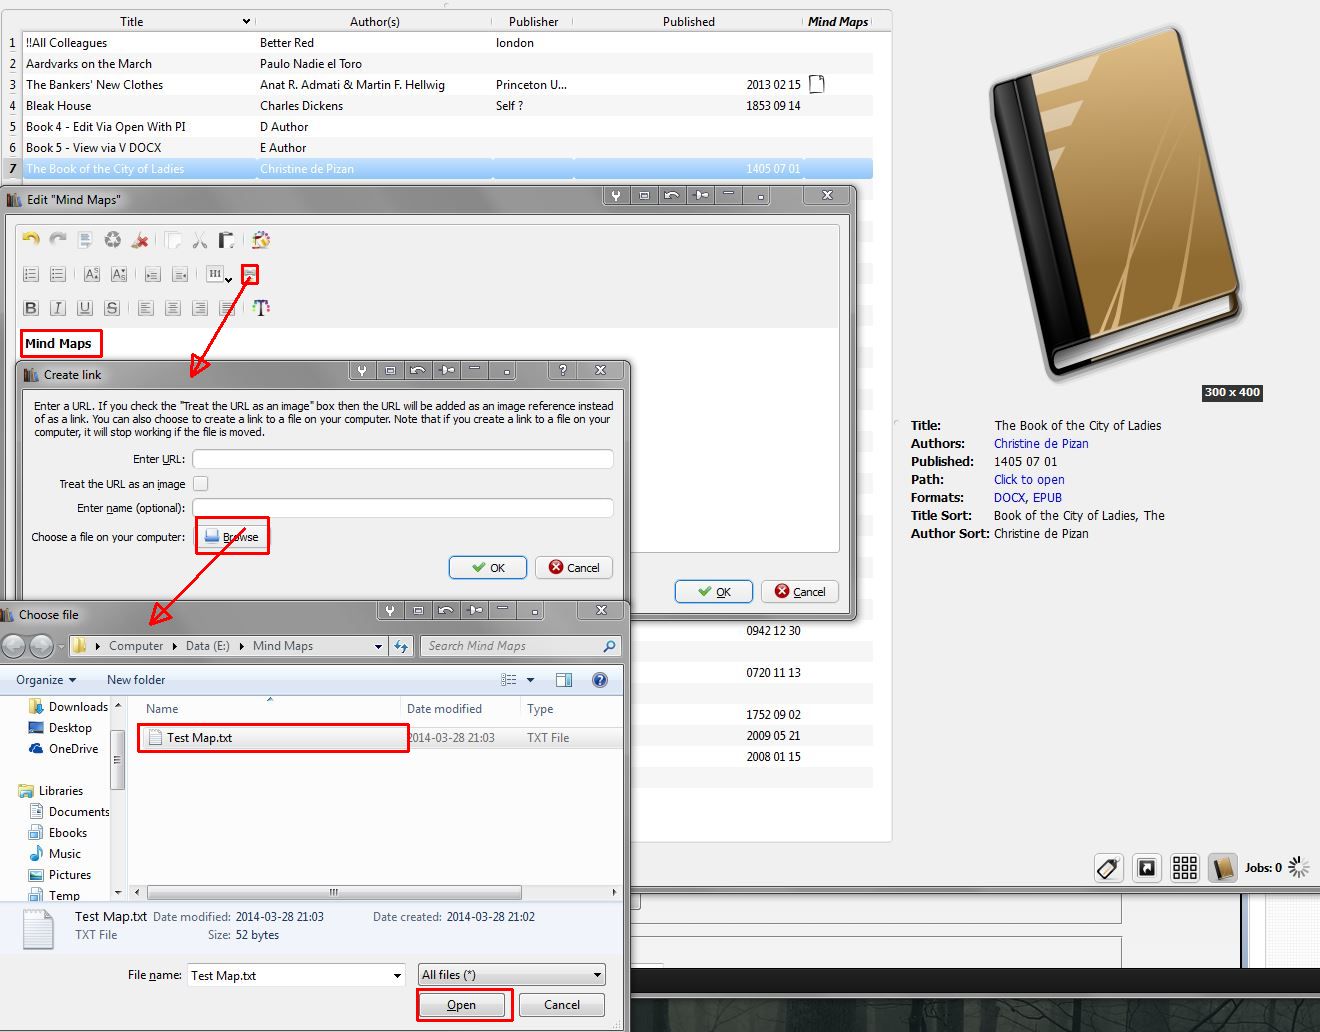Click the Redo icon in the editor toolbar
This screenshot has height=1032, width=1320.
pos(58,240)
